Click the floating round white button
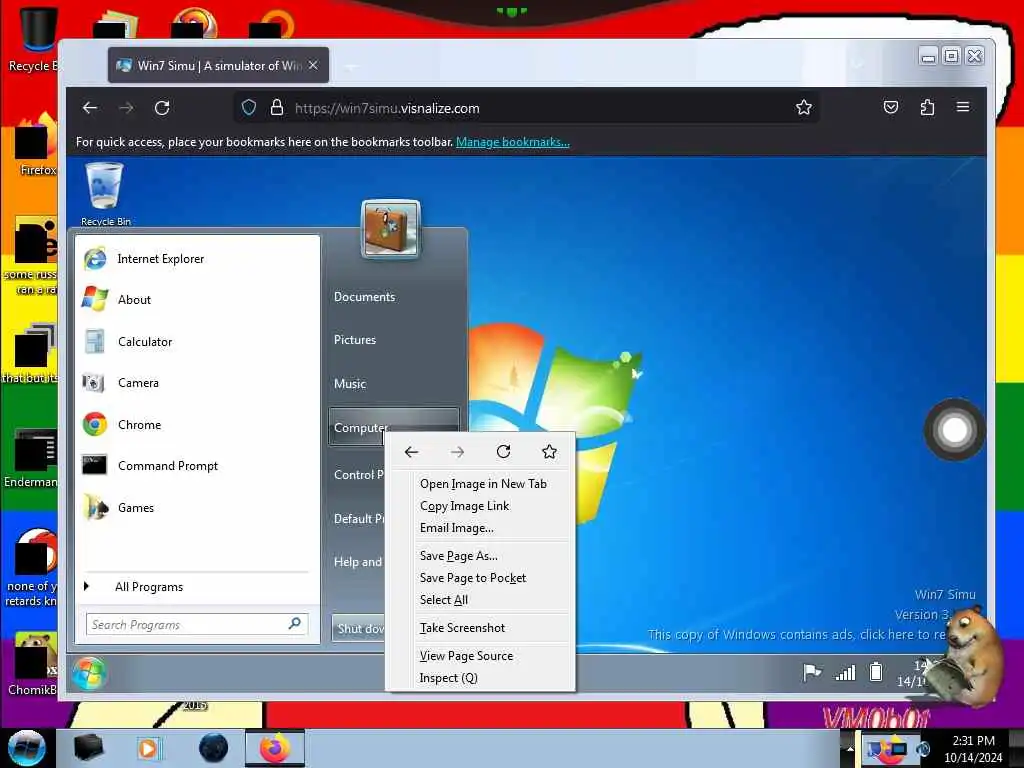This screenshot has width=1024, height=768. (x=955, y=430)
